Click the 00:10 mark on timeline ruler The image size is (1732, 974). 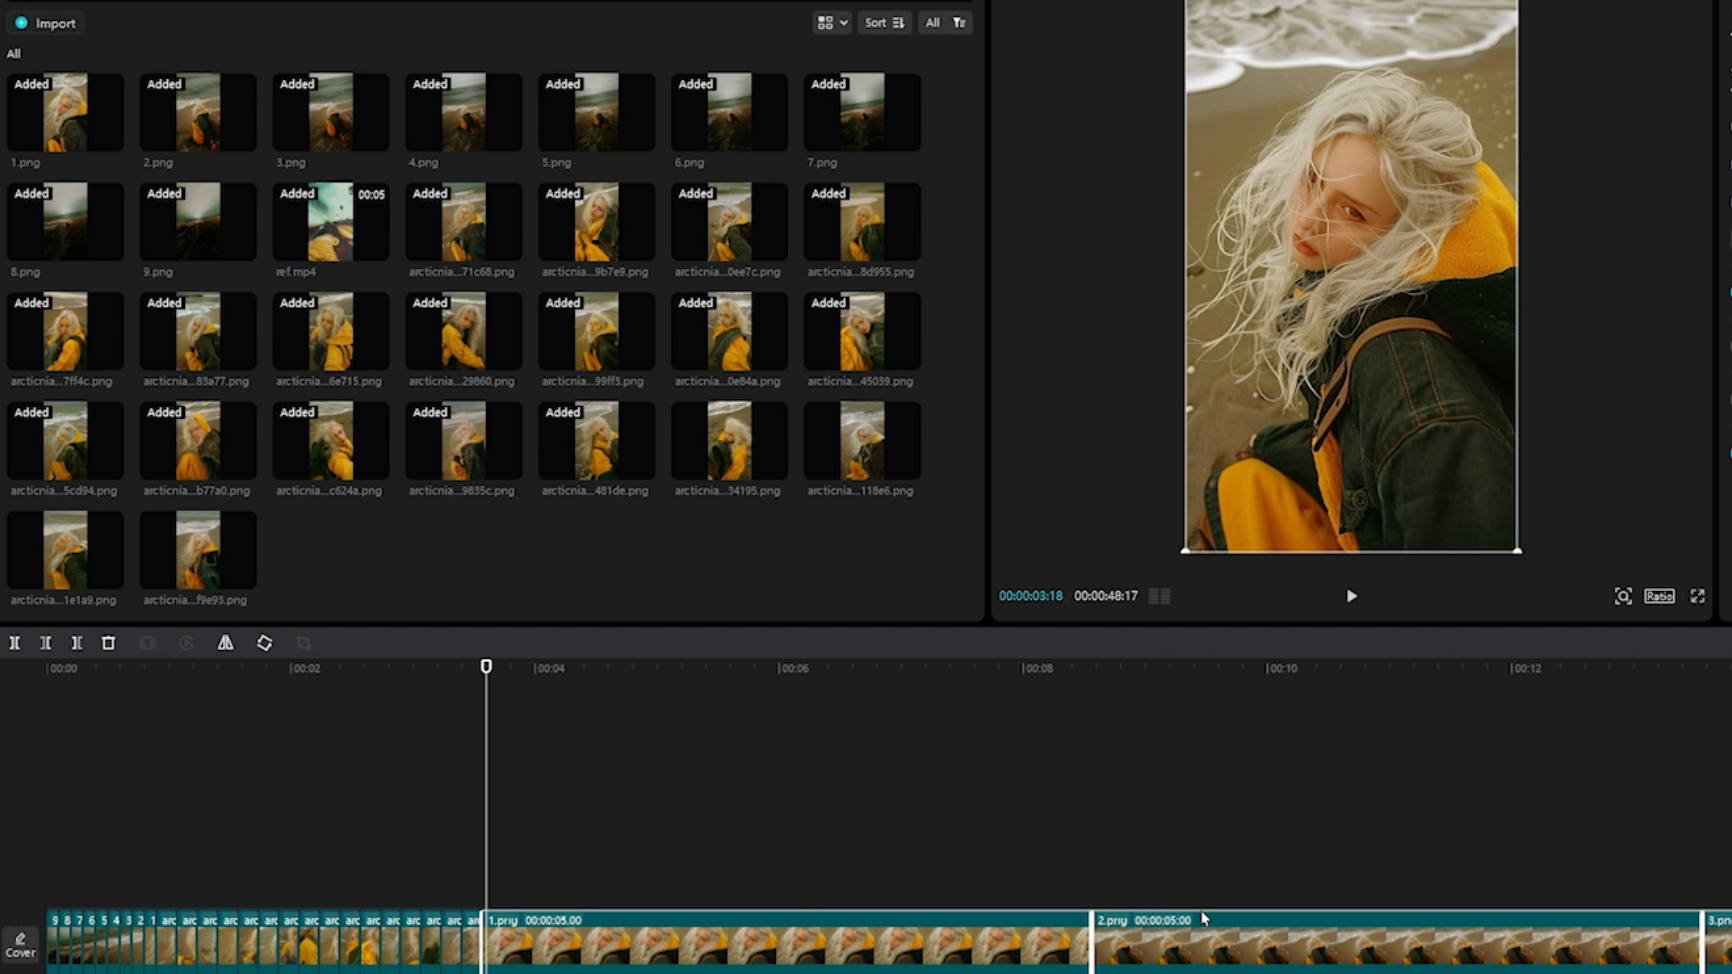click(x=1282, y=668)
